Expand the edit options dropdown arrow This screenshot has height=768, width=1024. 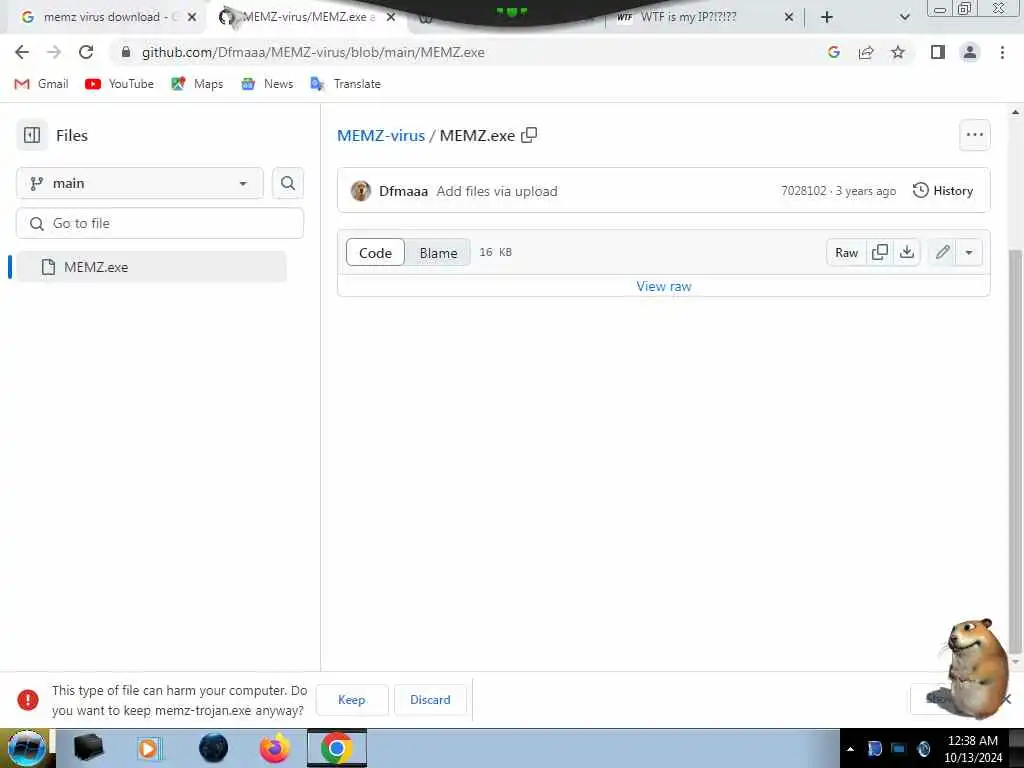pos(969,252)
